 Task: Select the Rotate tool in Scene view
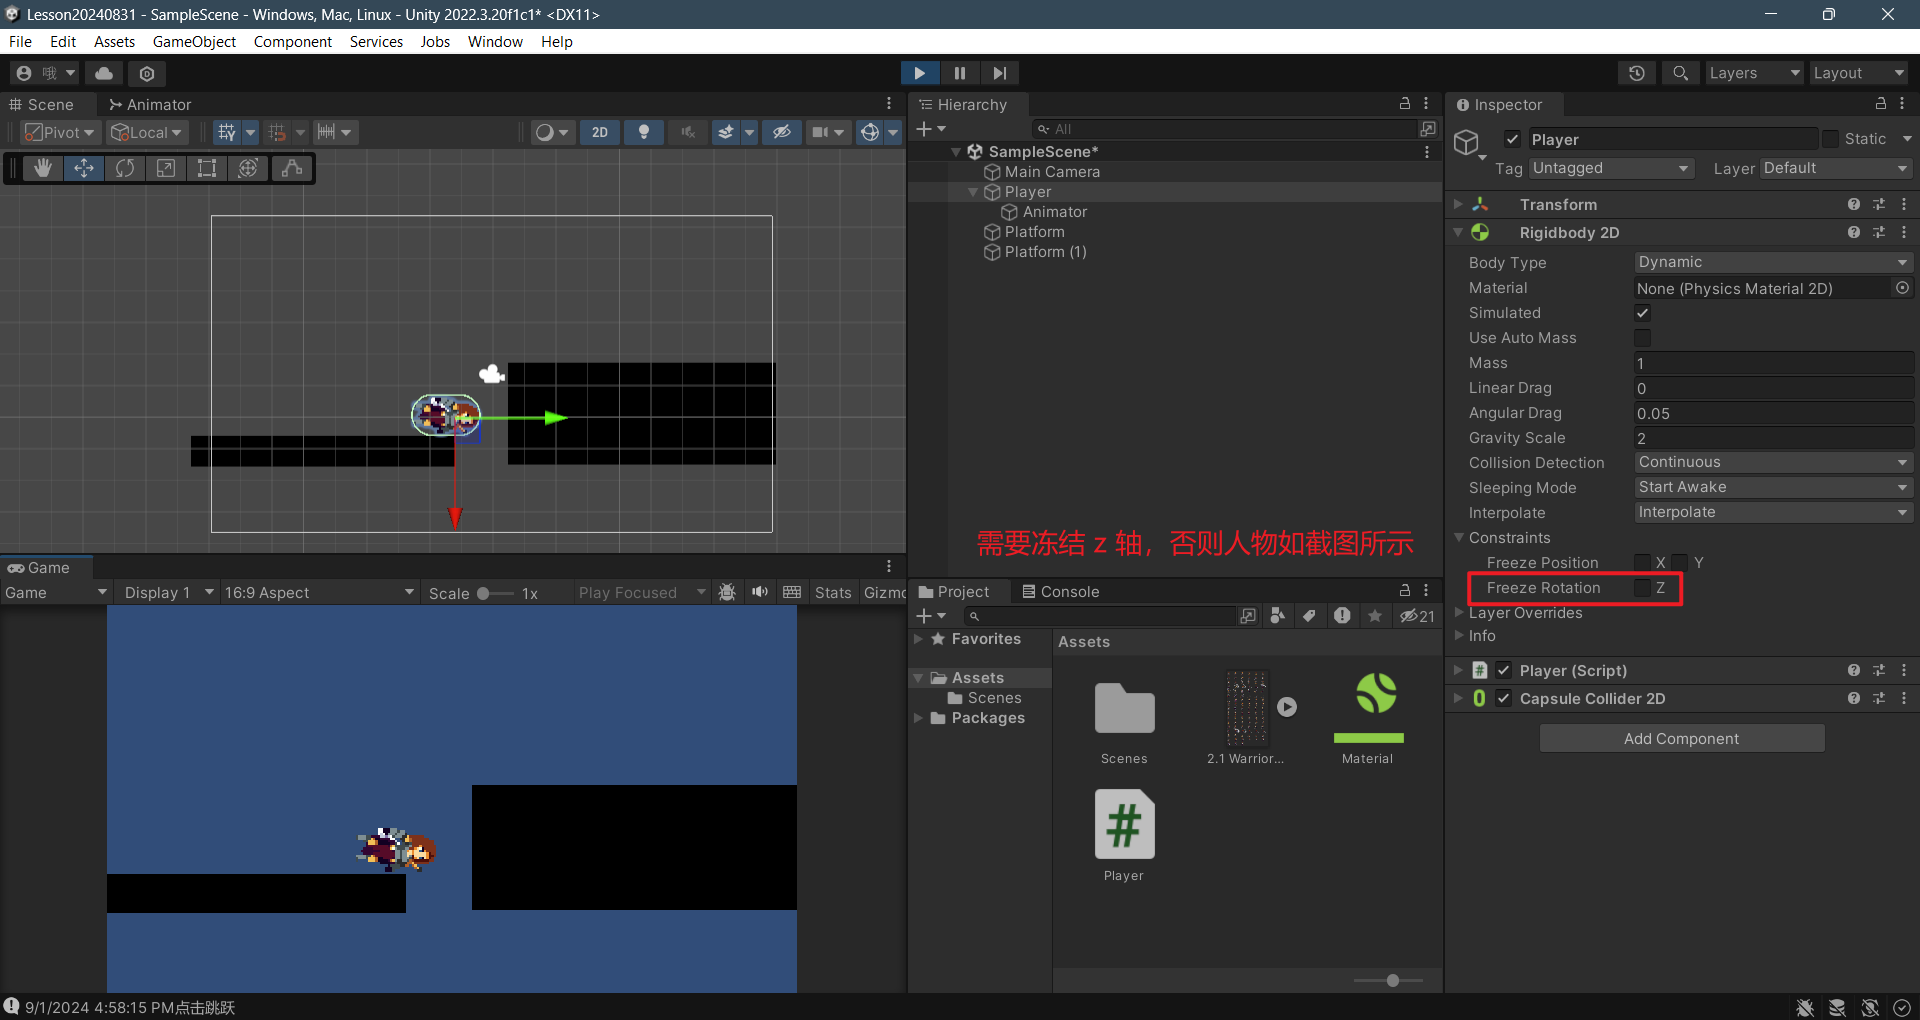click(x=125, y=168)
